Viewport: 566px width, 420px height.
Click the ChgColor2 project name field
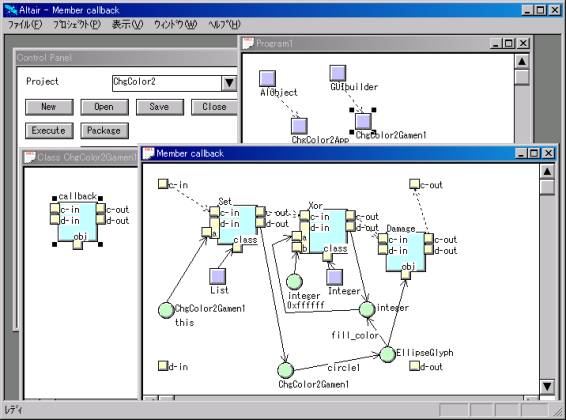[x=167, y=83]
